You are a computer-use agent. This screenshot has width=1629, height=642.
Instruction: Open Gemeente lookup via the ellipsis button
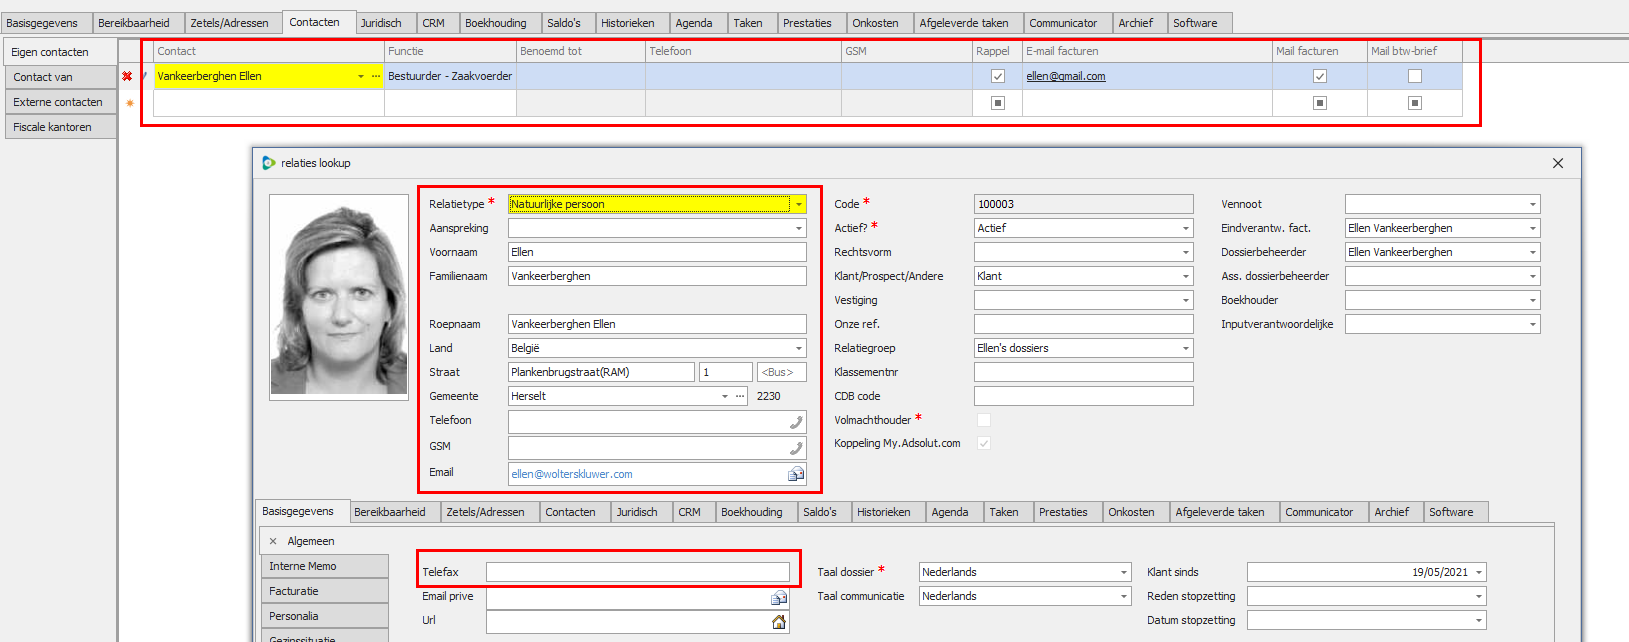click(740, 396)
